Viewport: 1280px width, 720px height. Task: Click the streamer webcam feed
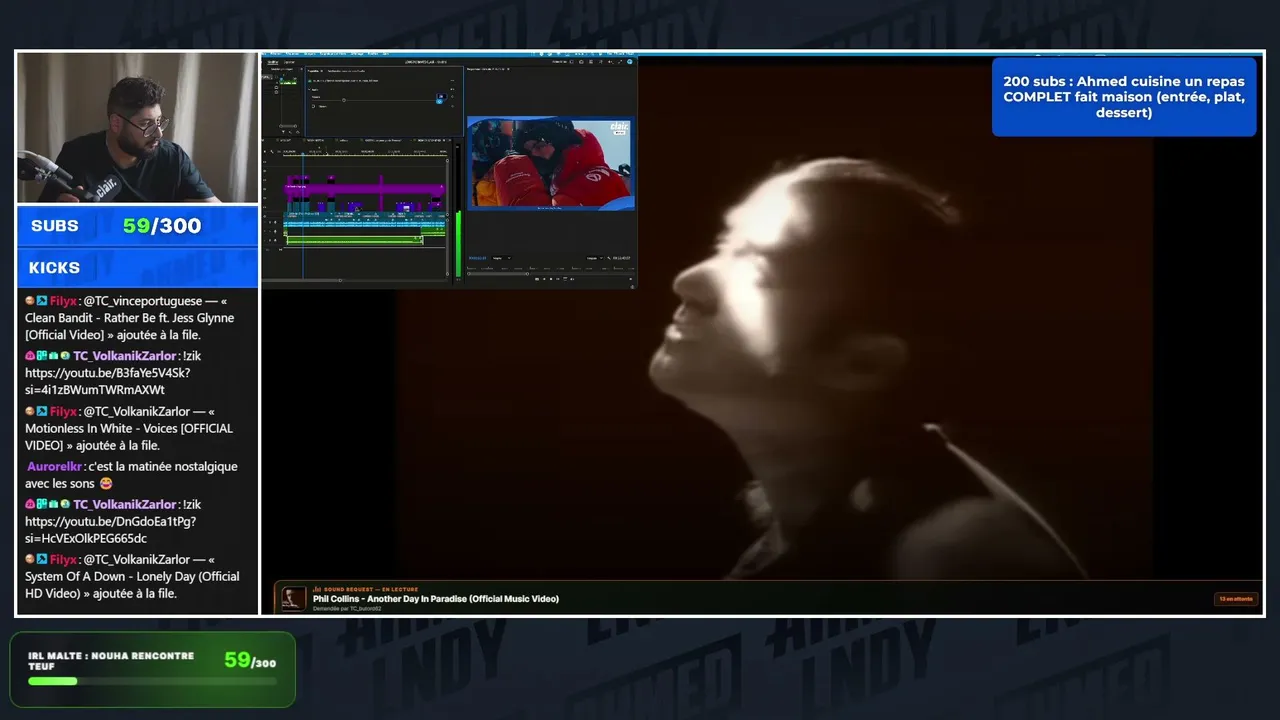pos(138,128)
